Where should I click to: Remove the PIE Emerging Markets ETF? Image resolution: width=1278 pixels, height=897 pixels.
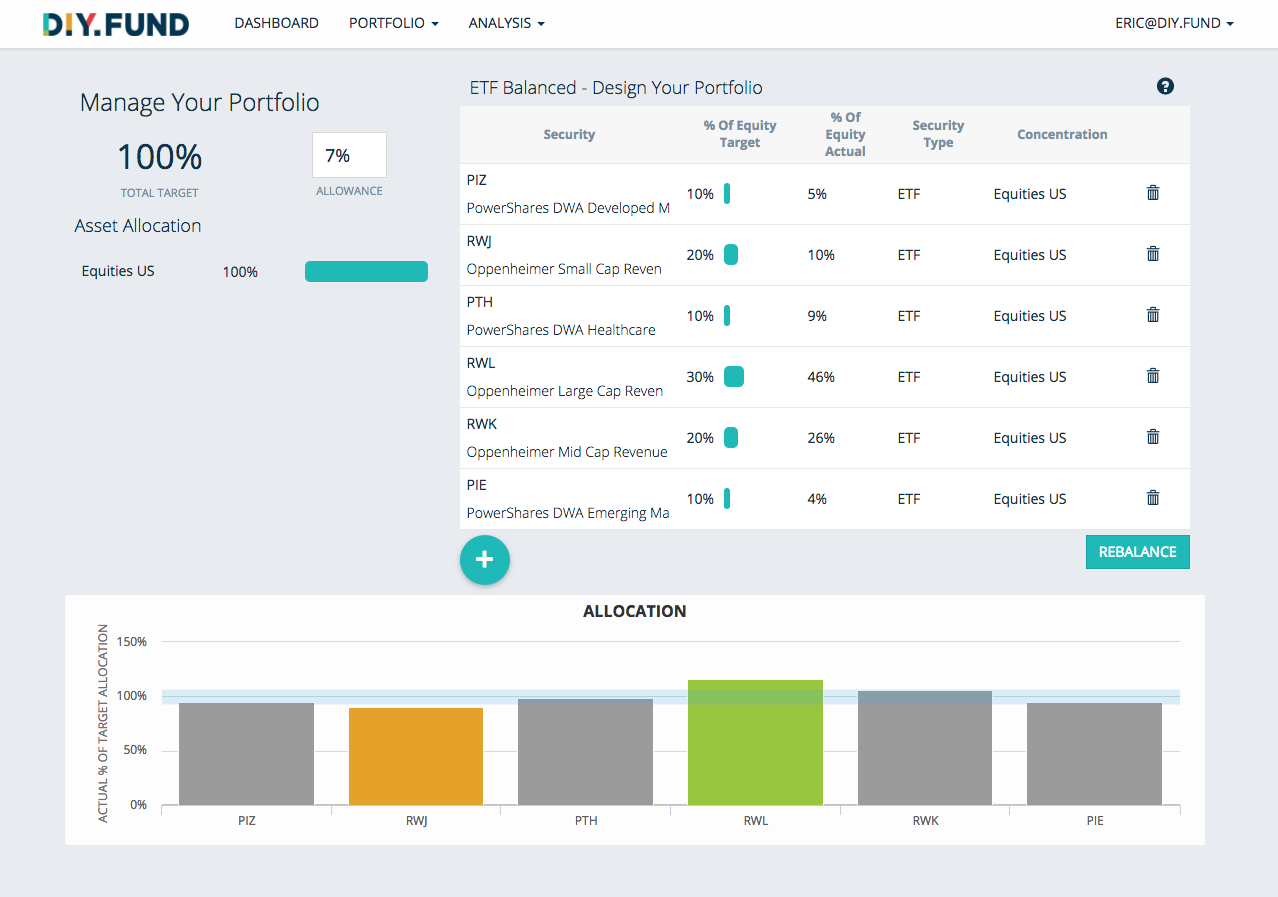point(1152,497)
